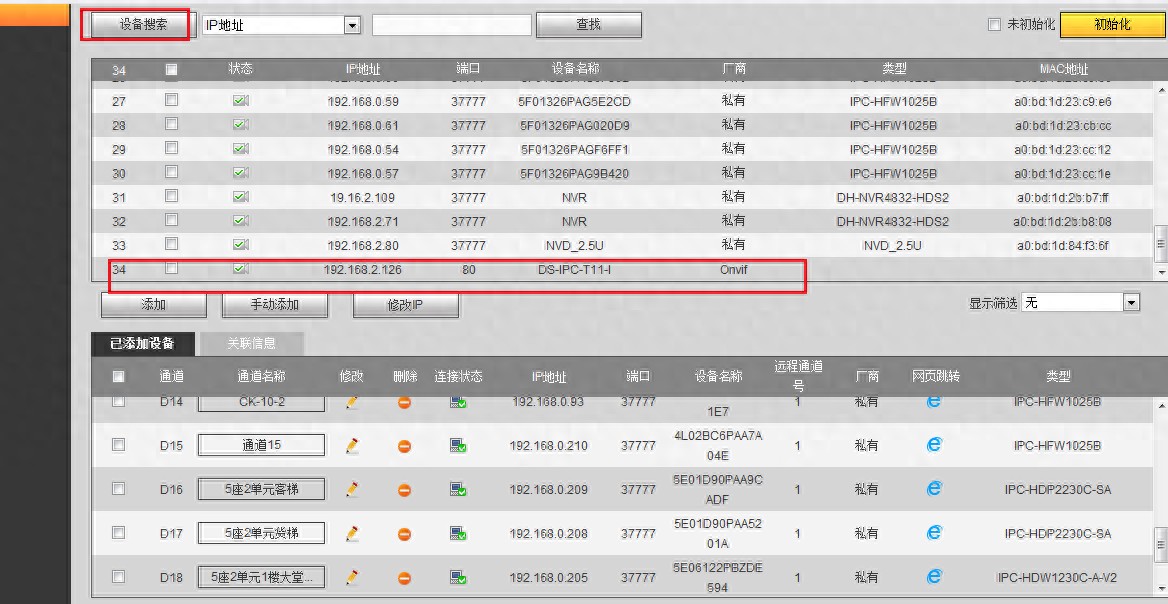Click the edit pencil icon for channel D15
This screenshot has height=604, width=1168.
click(x=352, y=446)
